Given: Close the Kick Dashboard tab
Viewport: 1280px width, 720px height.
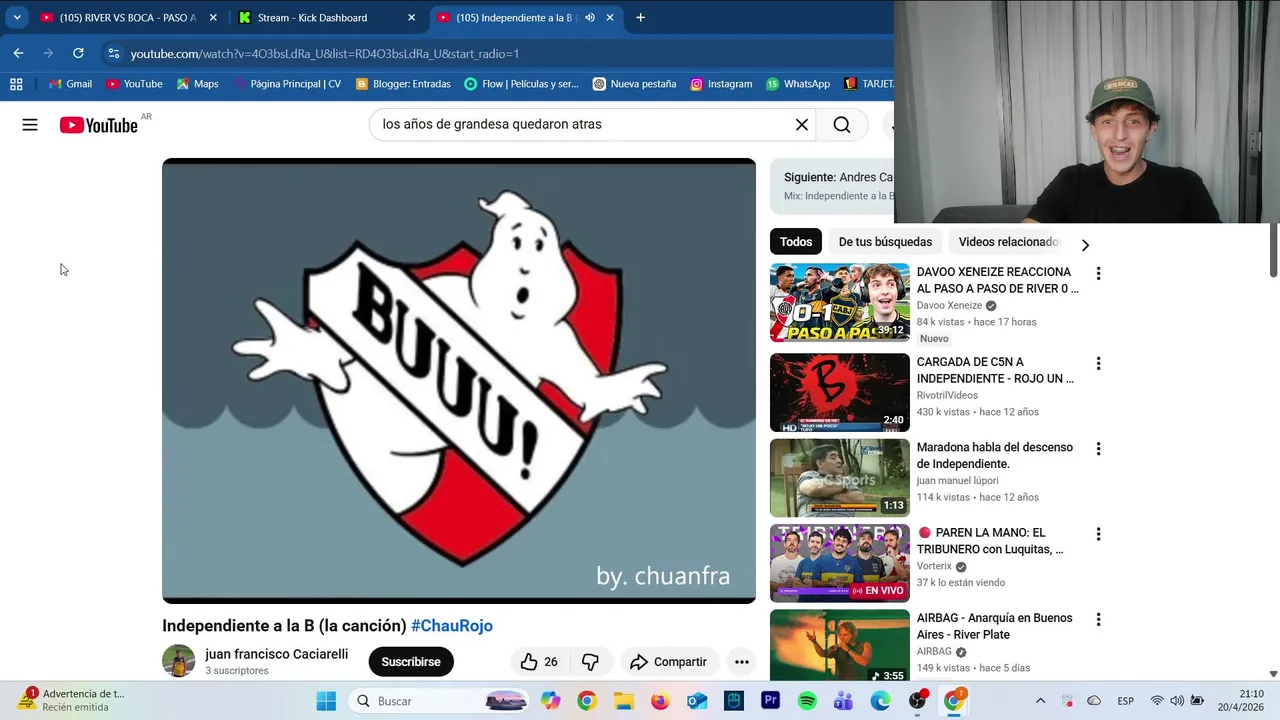Looking at the screenshot, I should 411,17.
